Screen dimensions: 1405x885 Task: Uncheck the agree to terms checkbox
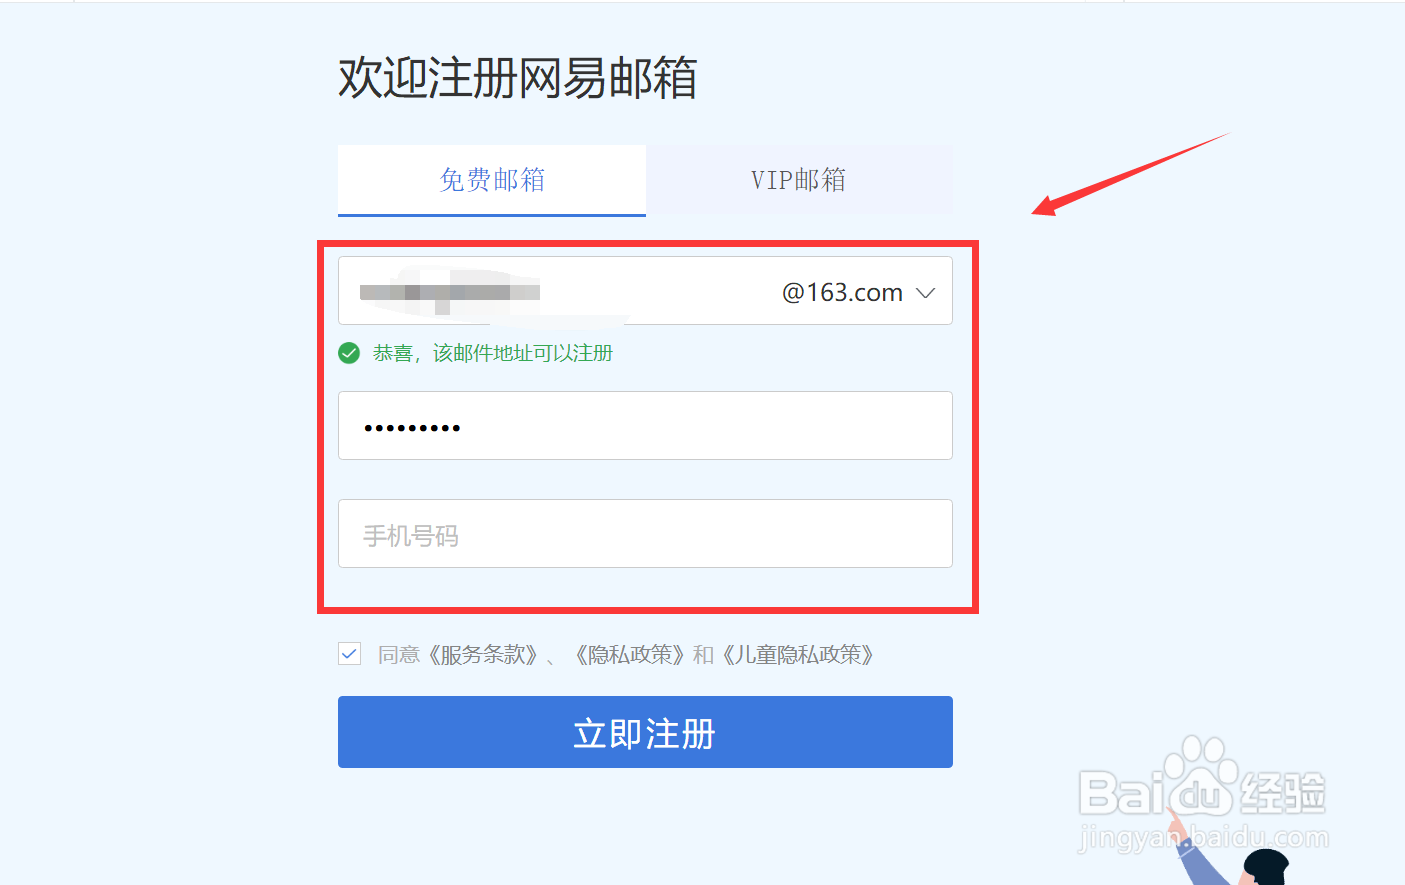point(349,654)
